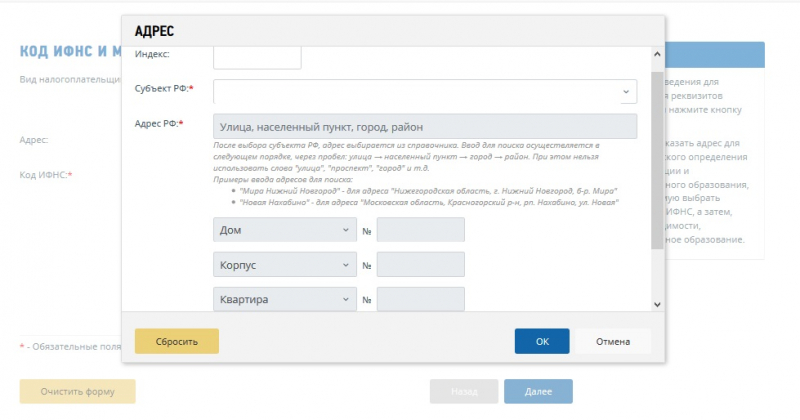
Task: Click the Отмена button
Action: coord(613,341)
